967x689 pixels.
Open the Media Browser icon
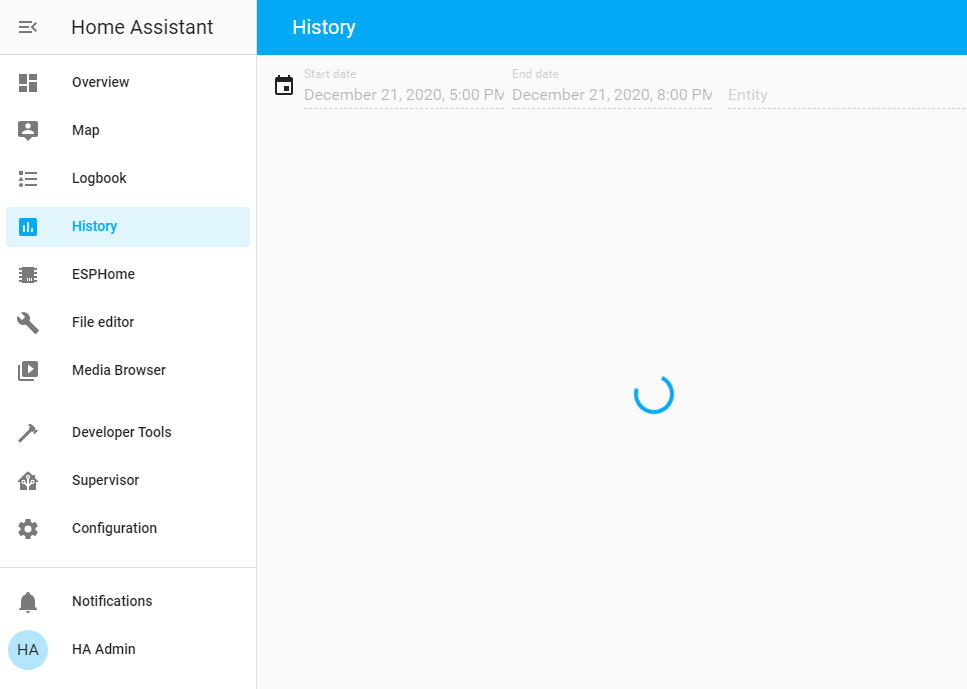(28, 370)
